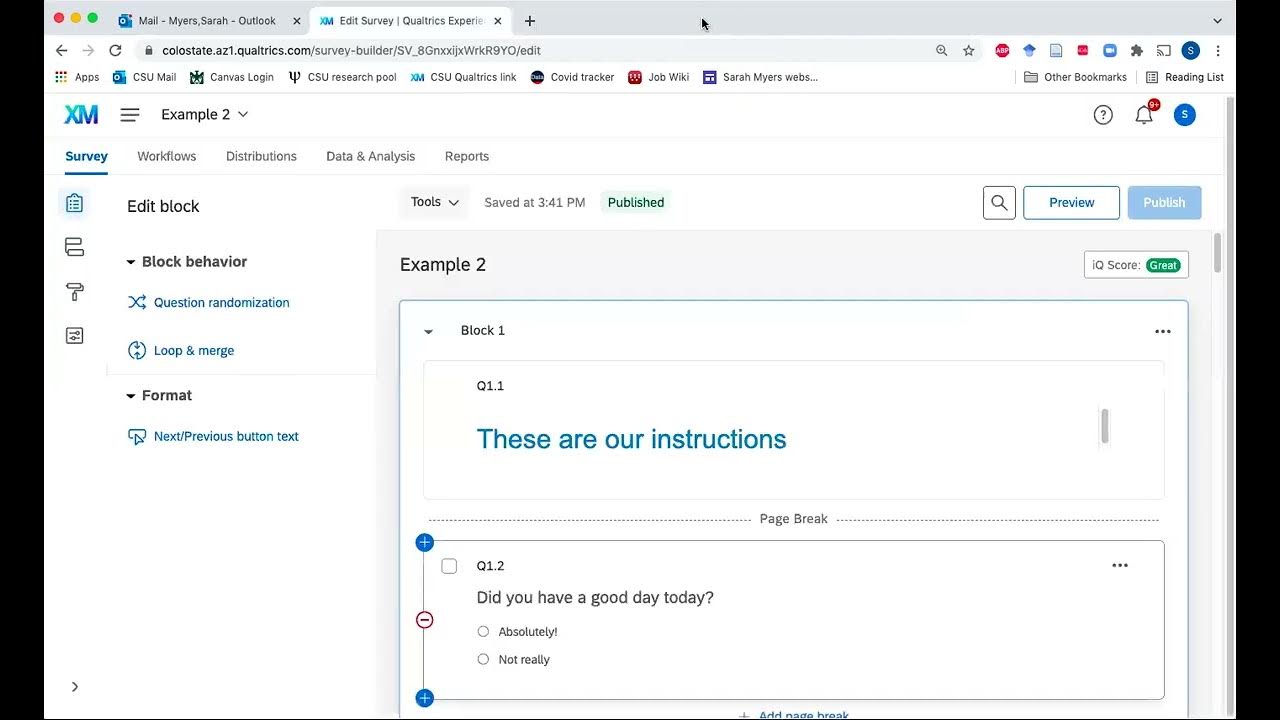Click the Q1.1 inner scrollbar thumb
1280x720 pixels.
point(1104,426)
